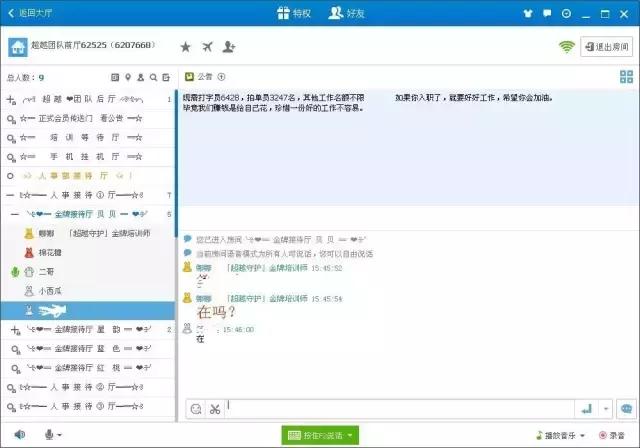This screenshot has height=448, width=640.
Task: Click the person icon in channel toolbar
Action: 141,77
